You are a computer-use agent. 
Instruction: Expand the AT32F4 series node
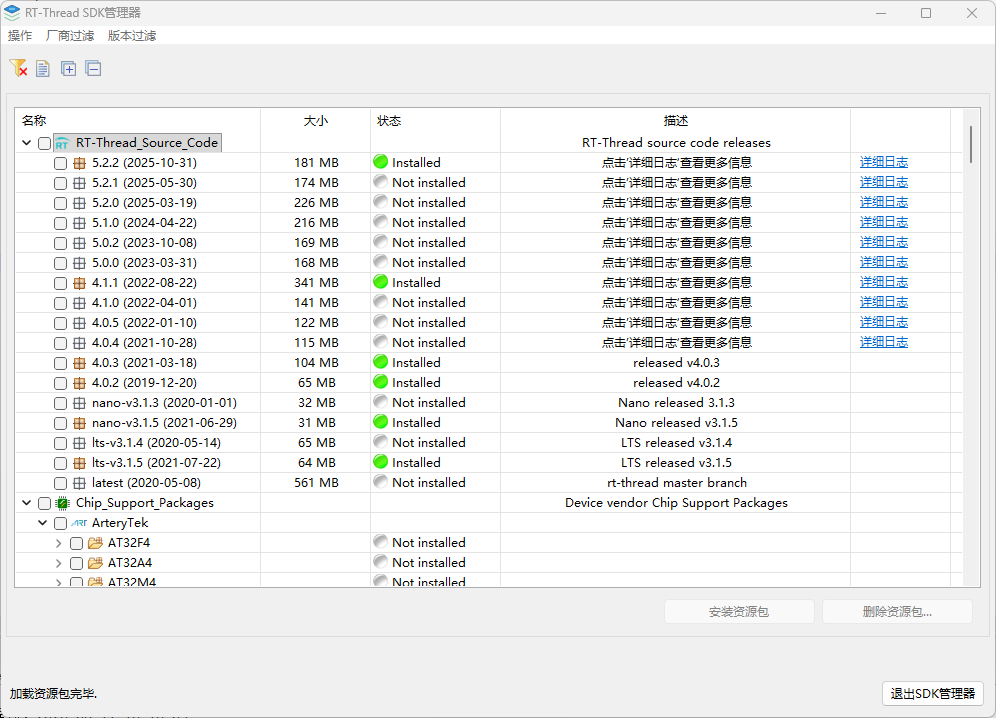(58, 543)
